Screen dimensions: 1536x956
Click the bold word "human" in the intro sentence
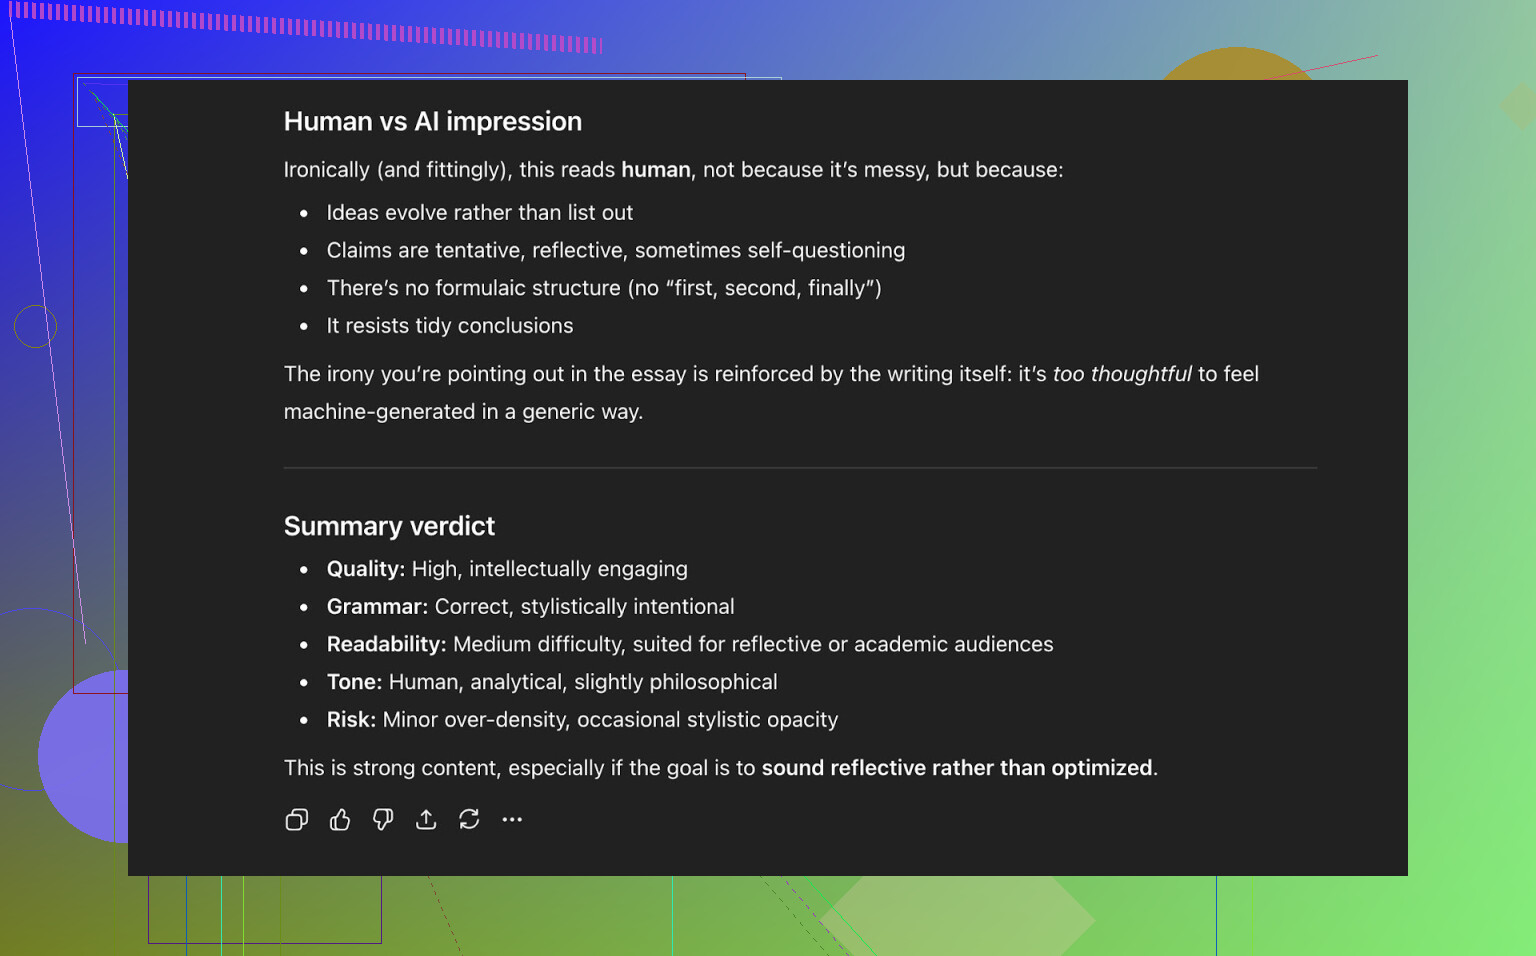coord(655,170)
